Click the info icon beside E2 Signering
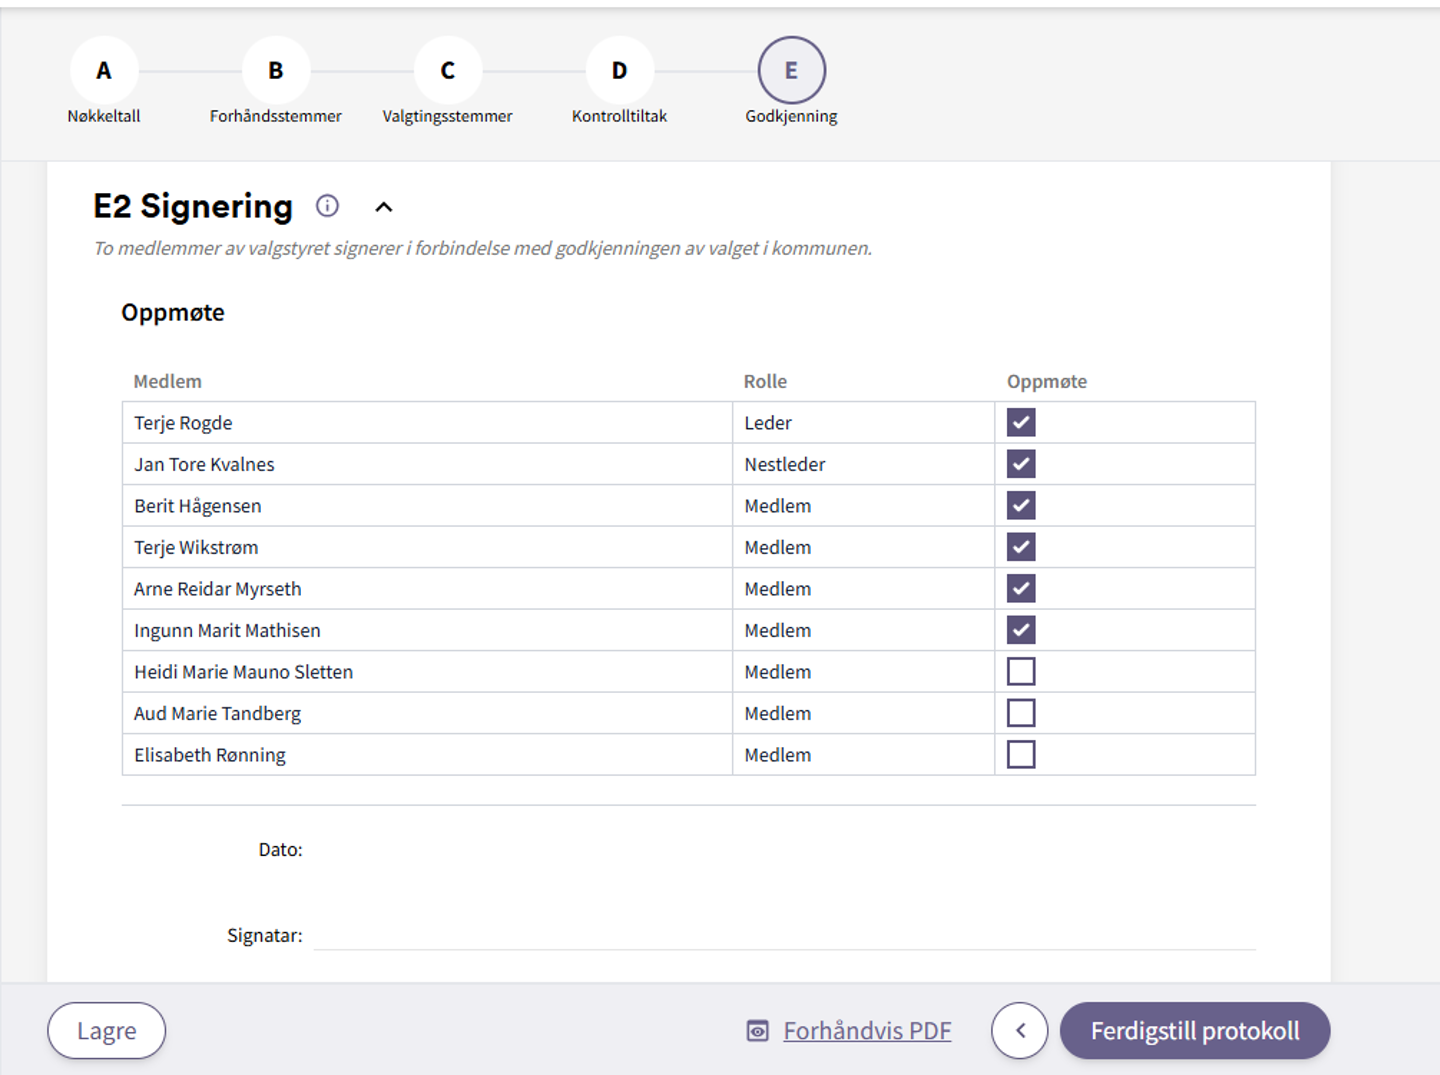 (x=327, y=206)
